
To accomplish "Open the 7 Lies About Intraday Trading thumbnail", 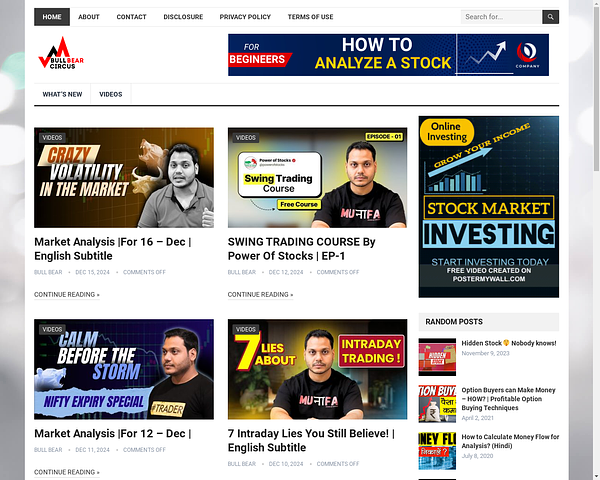I will pos(317,369).
